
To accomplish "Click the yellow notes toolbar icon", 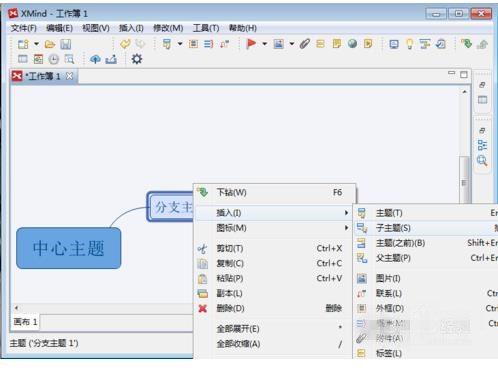I will (x=337, y=44).
